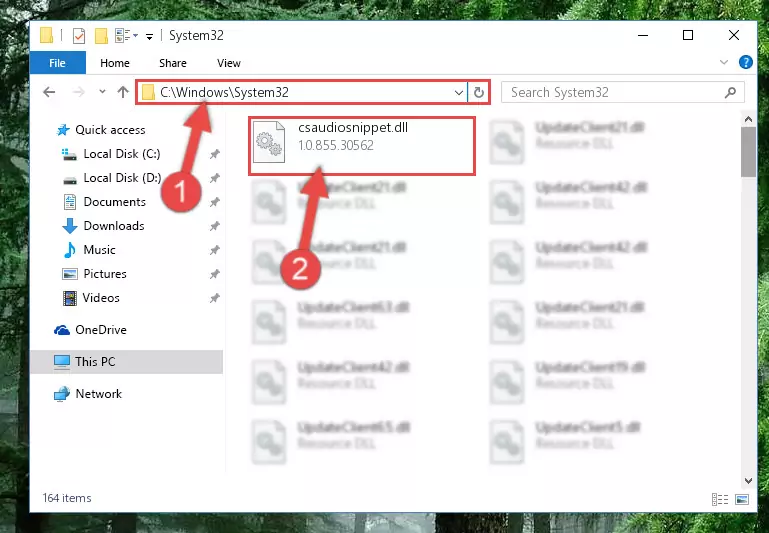This screenshot has width=769, height=533.
Task: Open the Help question mark icon
Action: (x=745, y=62)
